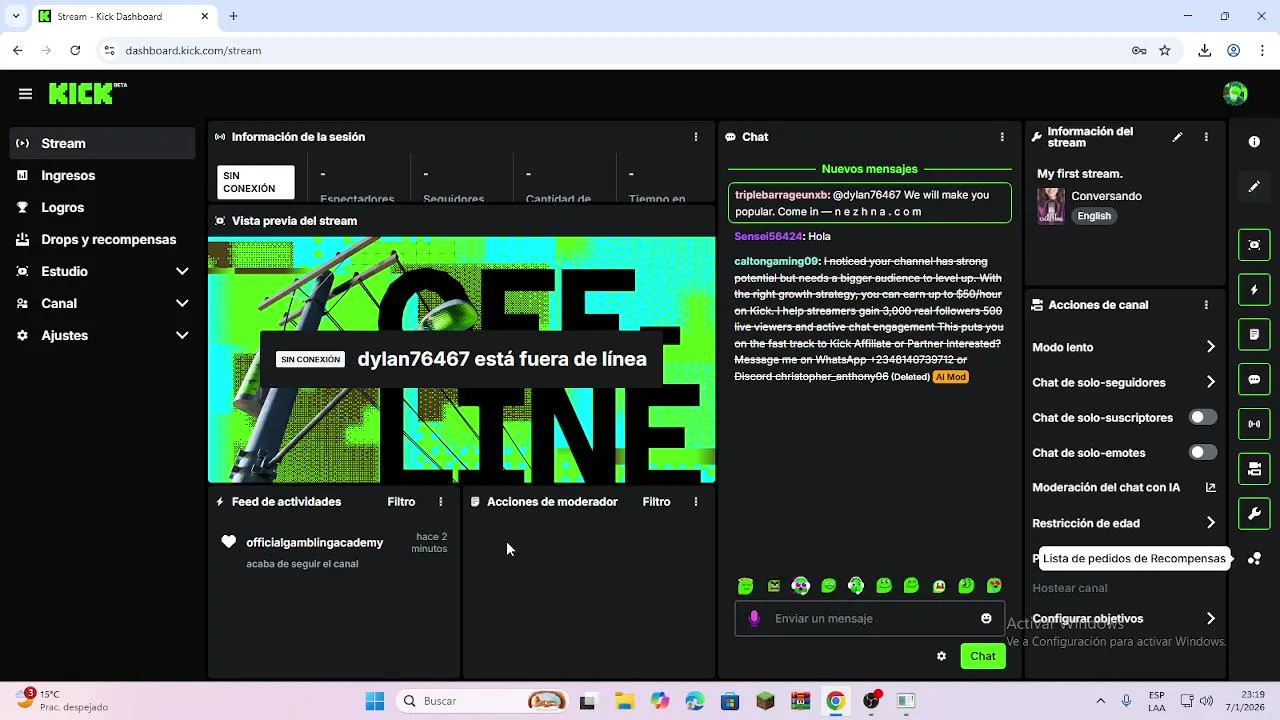Screen dimensions: 1280x720
Task: Click the English language tag
Action: click(x=1094, y=216)
